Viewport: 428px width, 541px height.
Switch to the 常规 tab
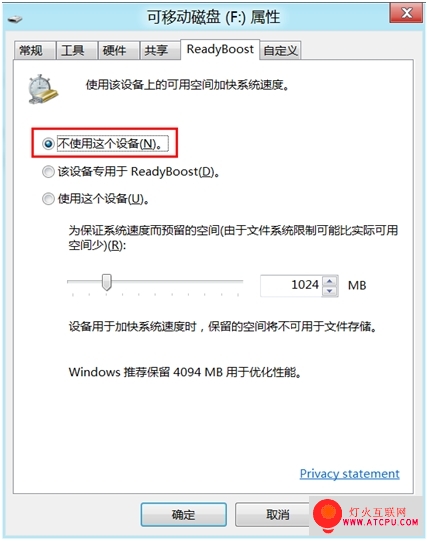35,51
